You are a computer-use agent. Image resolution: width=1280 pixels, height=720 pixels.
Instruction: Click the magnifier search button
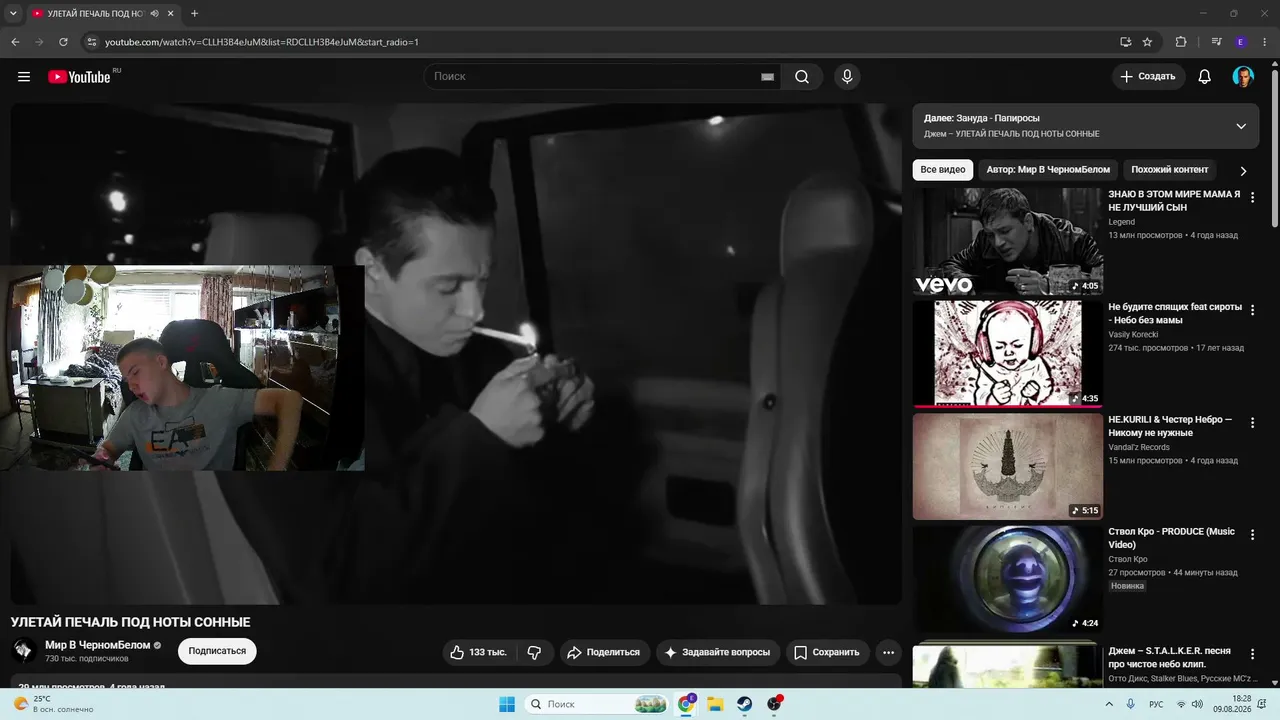(802, 77)
